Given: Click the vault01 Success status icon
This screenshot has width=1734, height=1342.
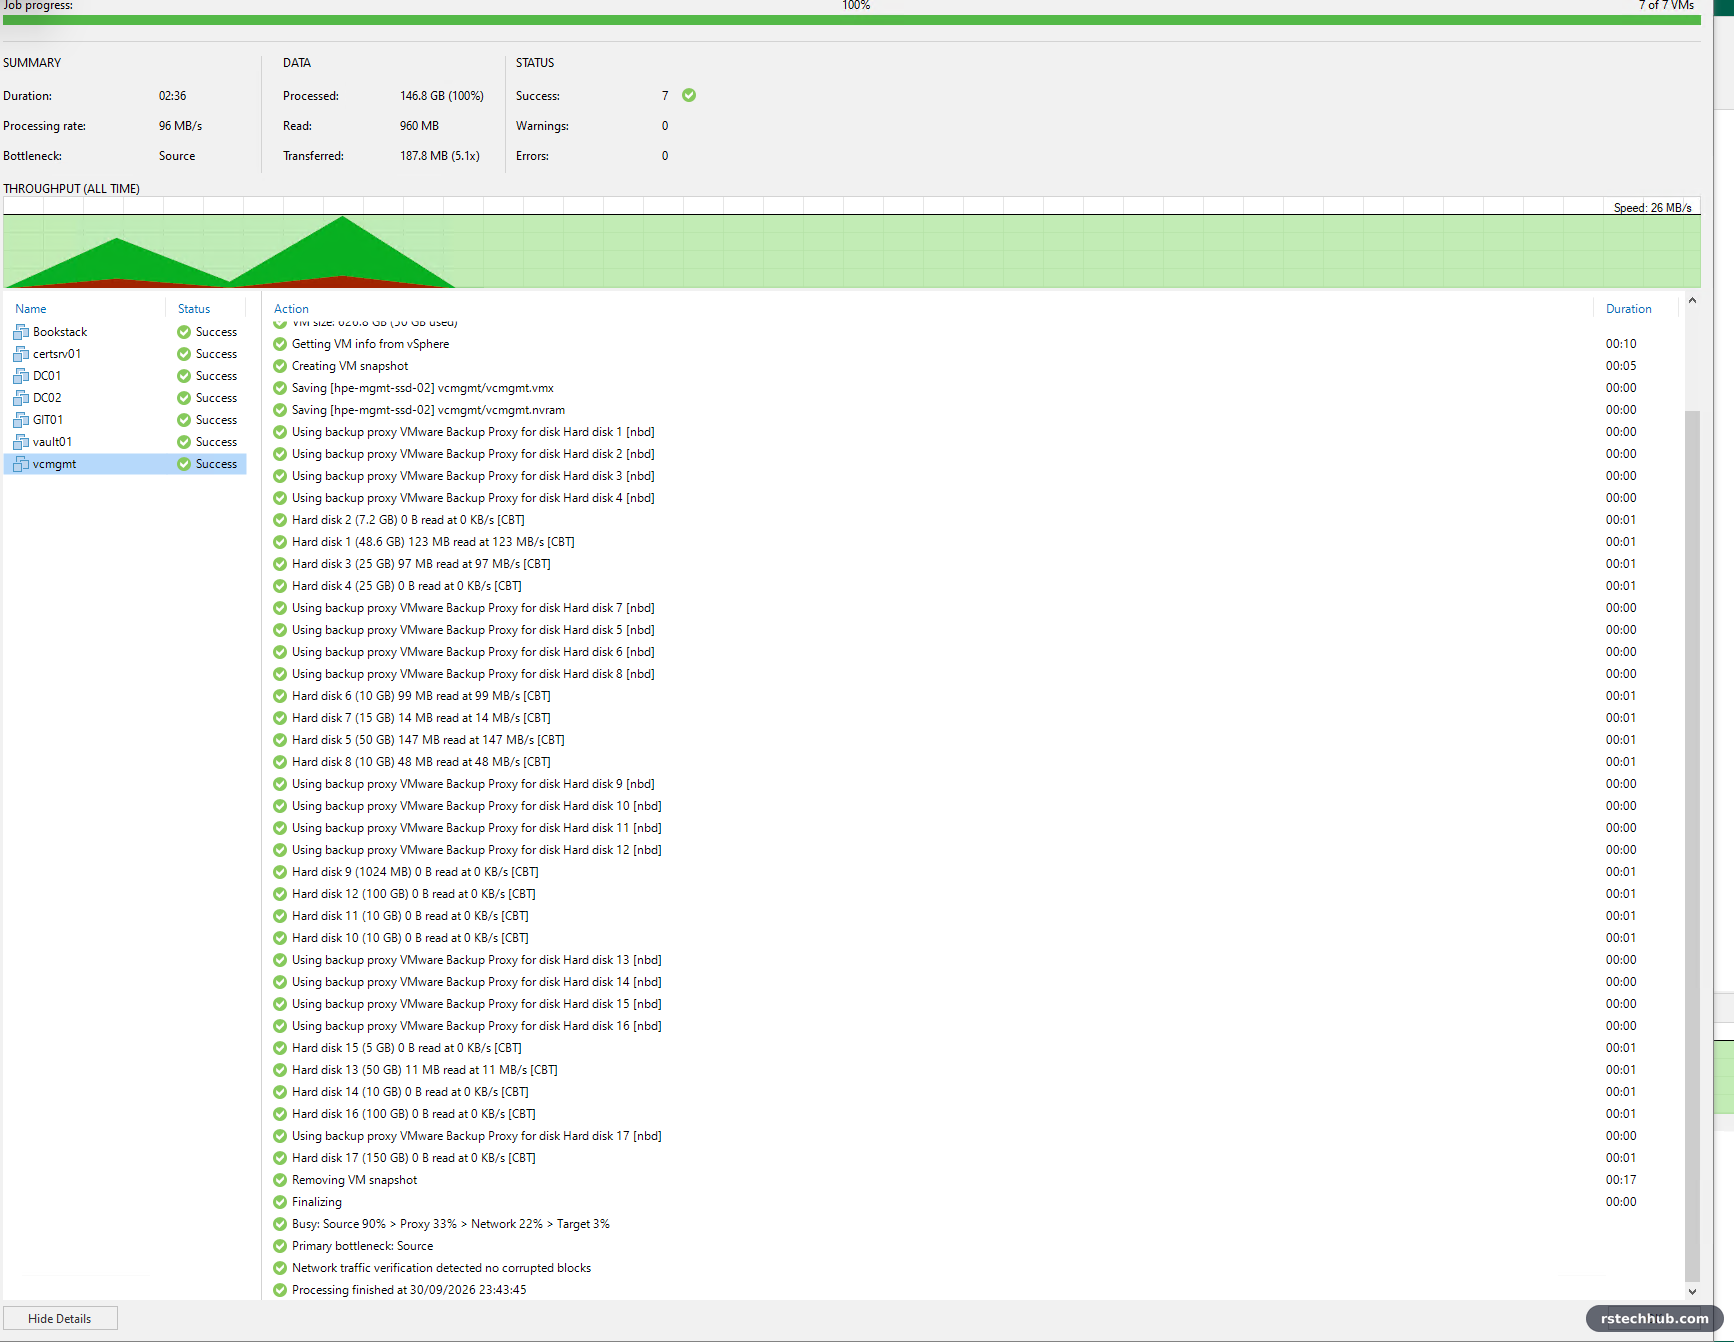Looking at the screenshot, I should 184,442.
